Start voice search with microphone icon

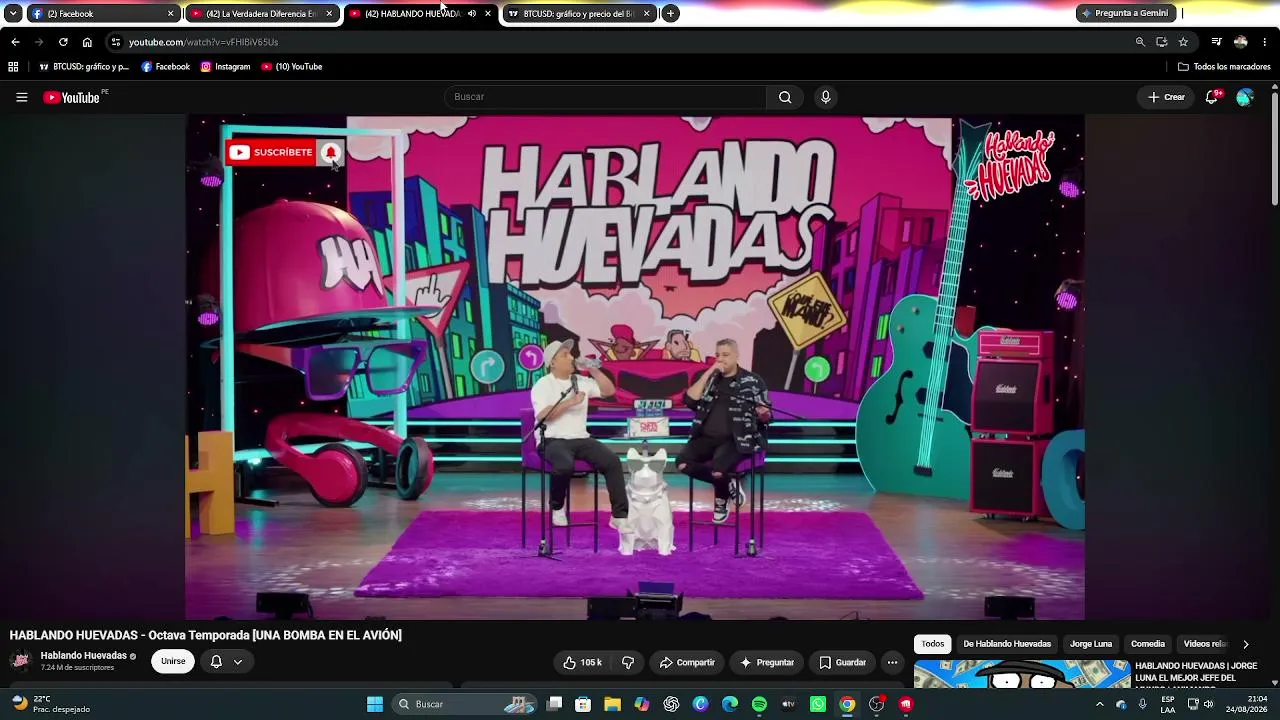pyautogui.click(x=825, y=97)
